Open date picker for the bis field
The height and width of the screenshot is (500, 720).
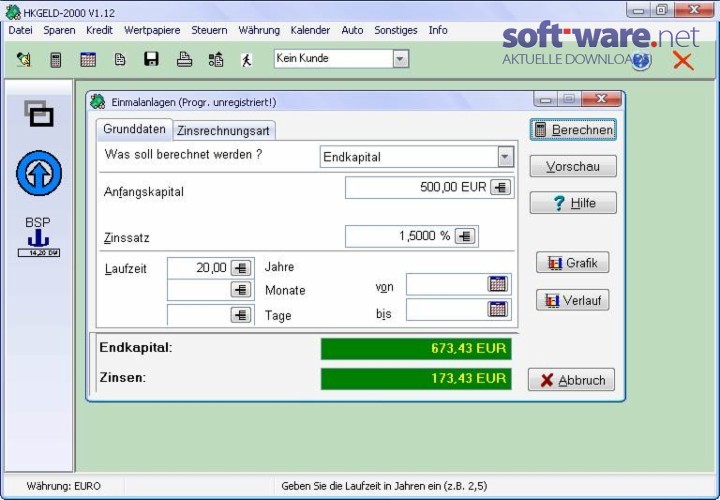[498, 309]
